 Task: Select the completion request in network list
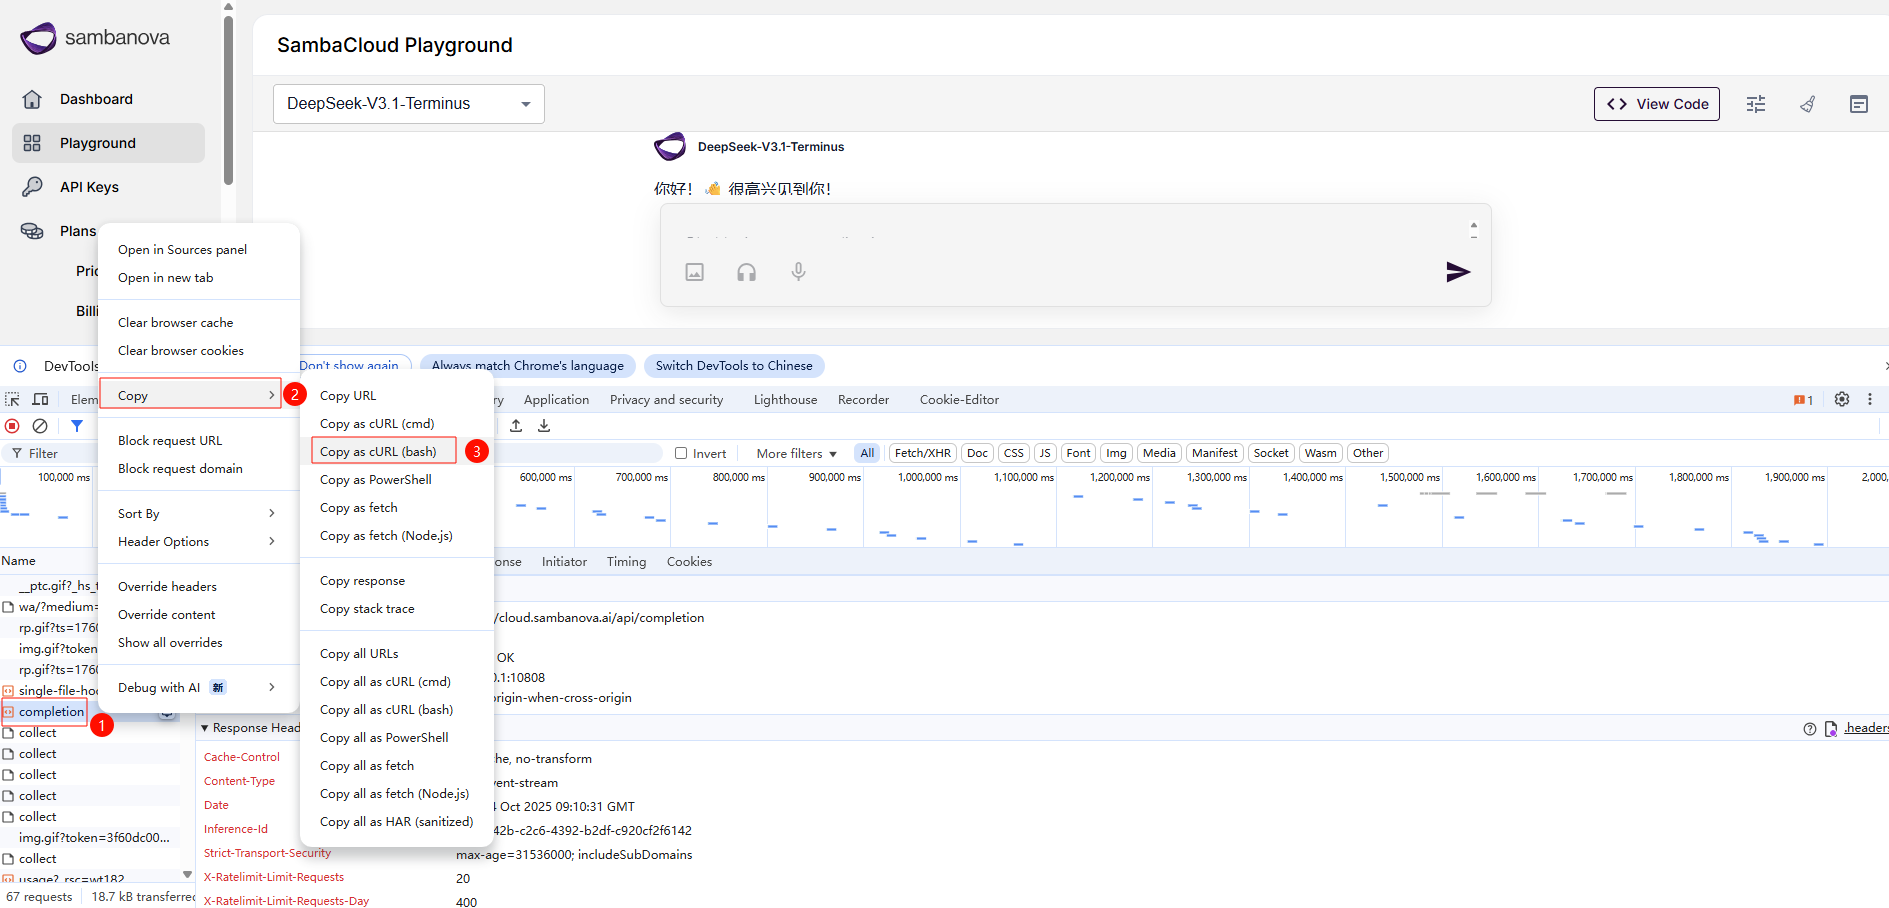pyautogui.click(x=51, y=712)
